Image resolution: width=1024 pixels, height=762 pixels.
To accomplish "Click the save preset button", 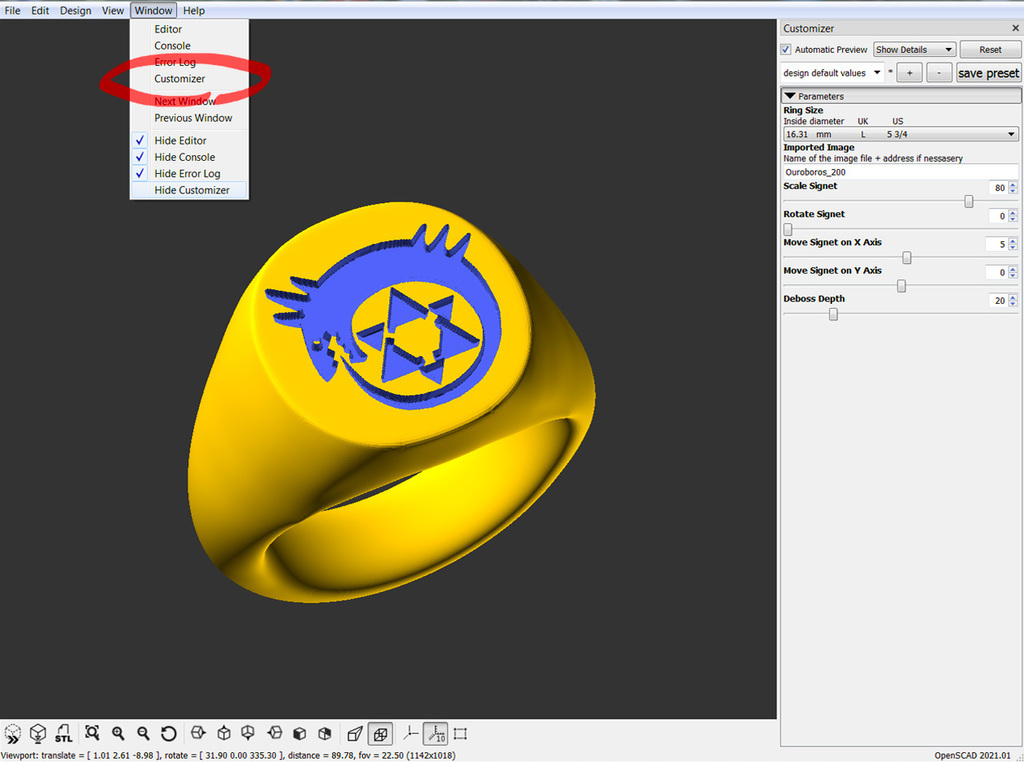I will (988, 72).
